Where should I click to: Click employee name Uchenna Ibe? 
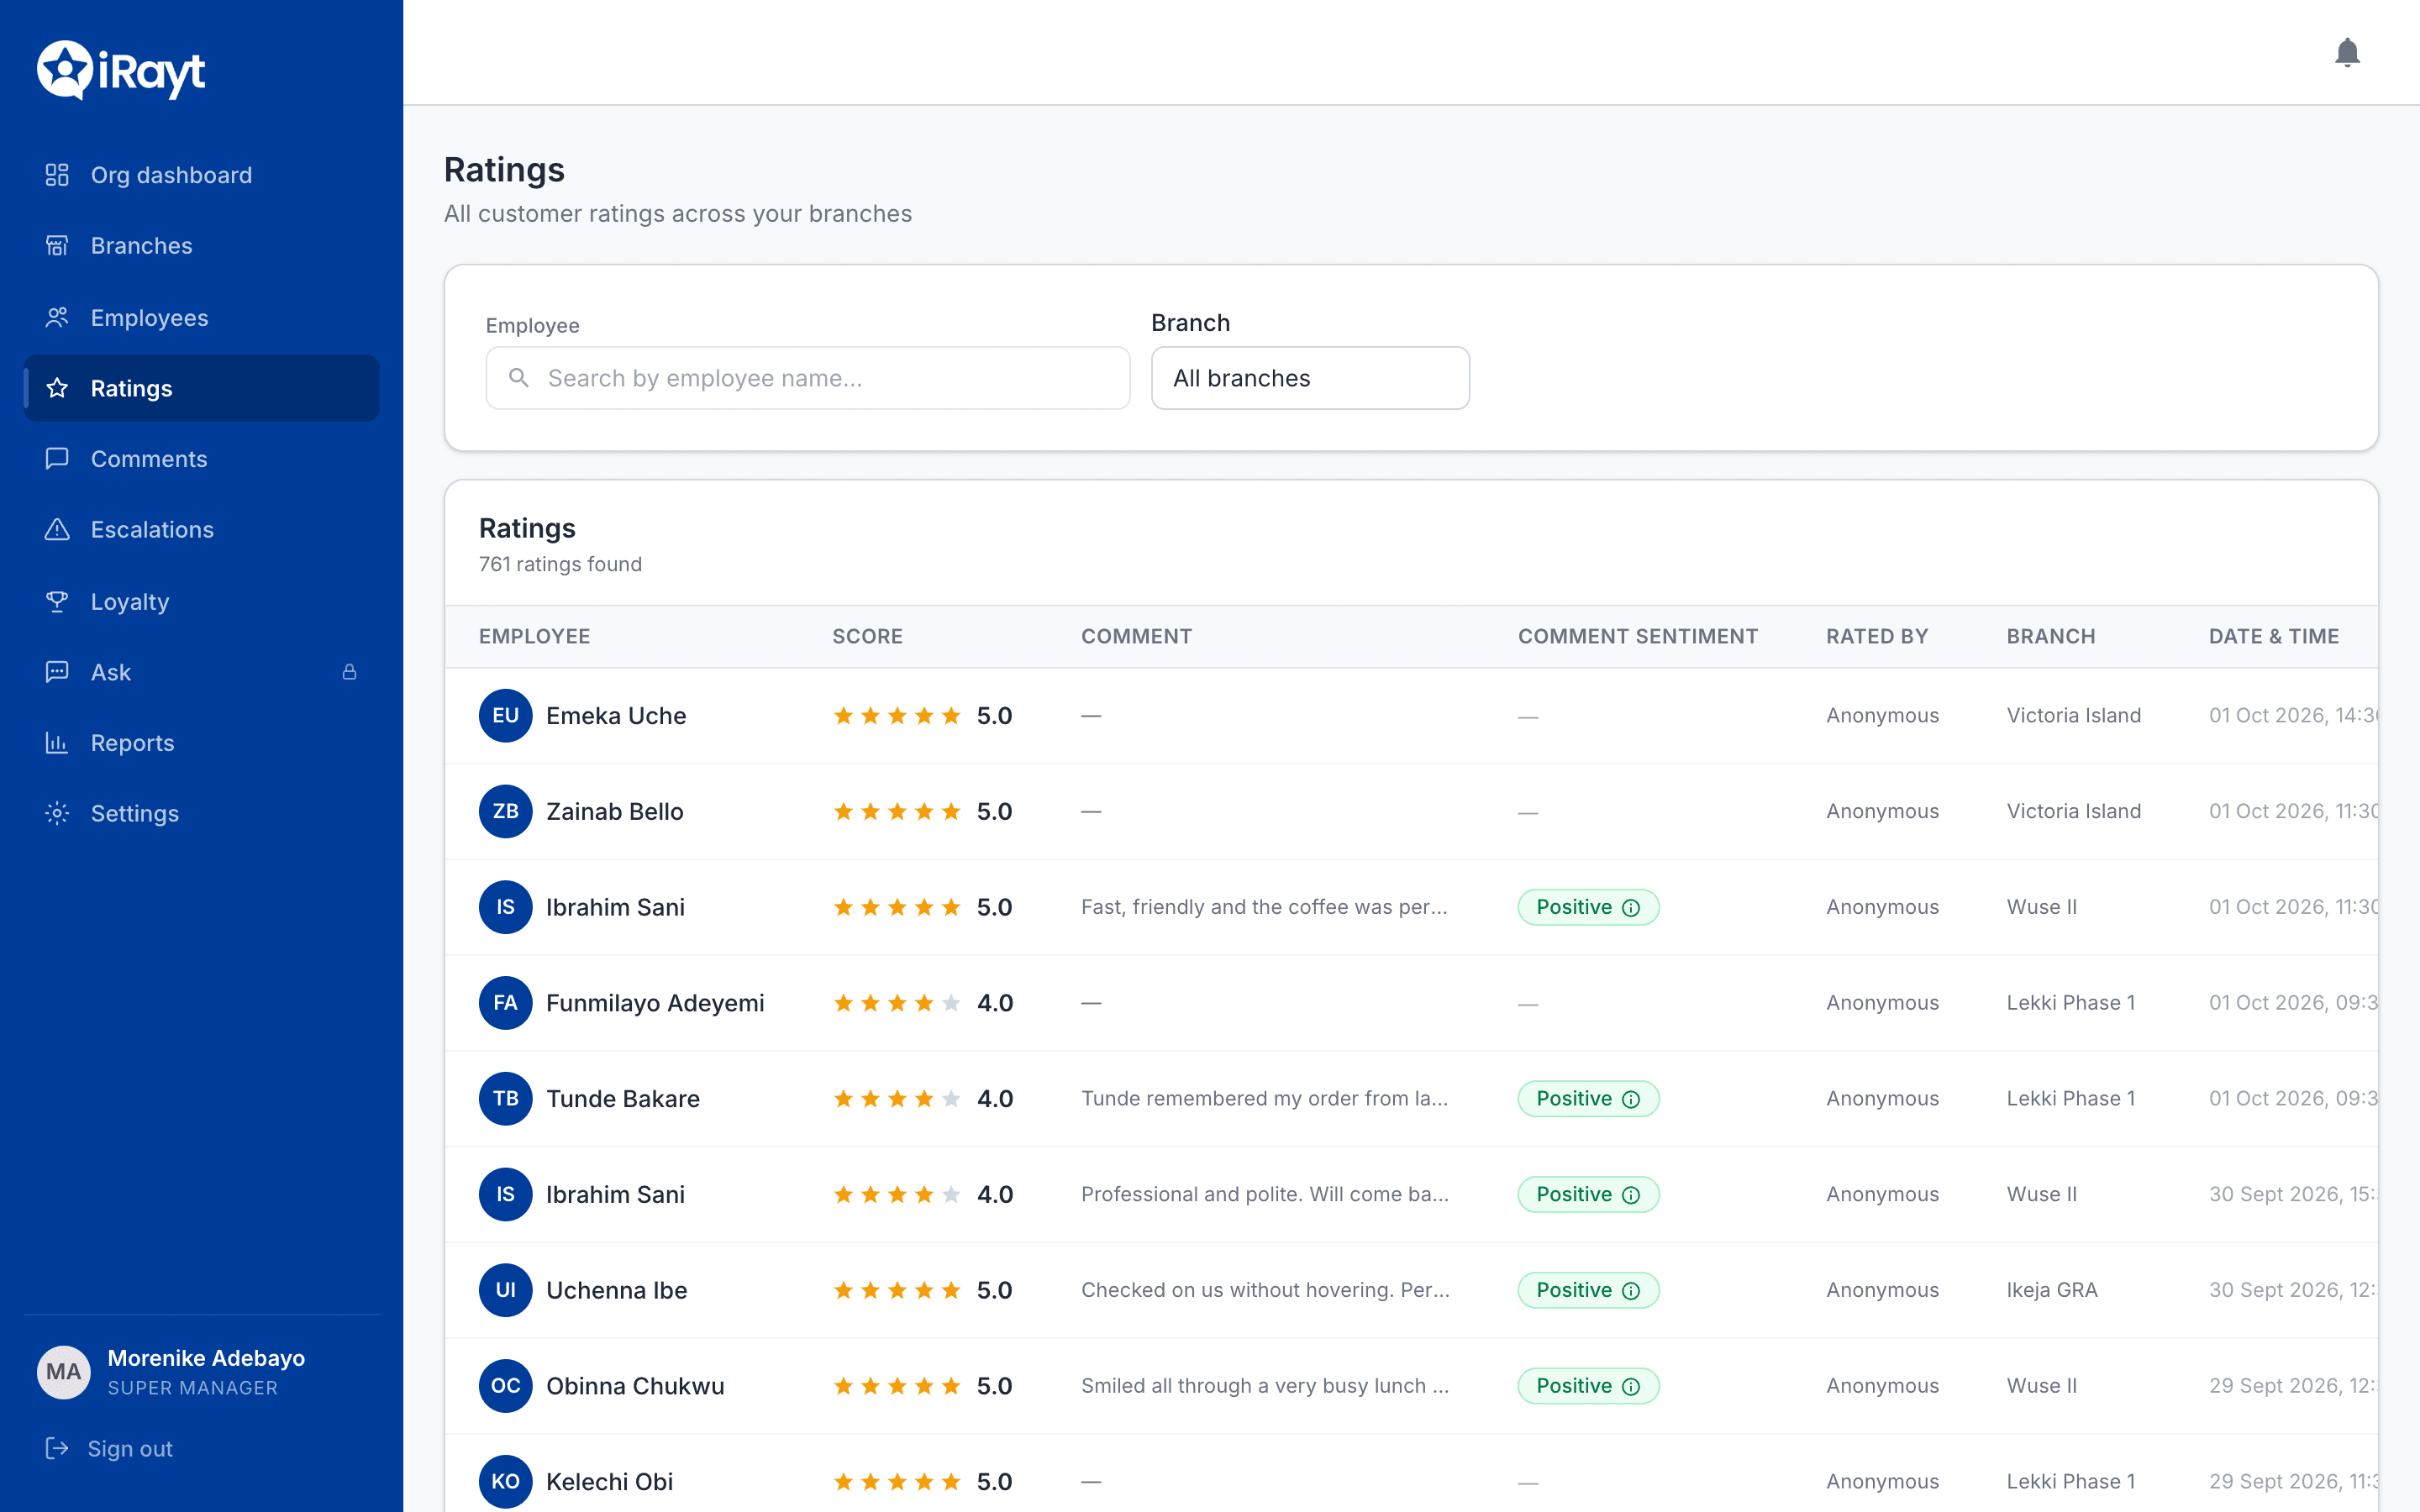click(x=617, y=1291)
